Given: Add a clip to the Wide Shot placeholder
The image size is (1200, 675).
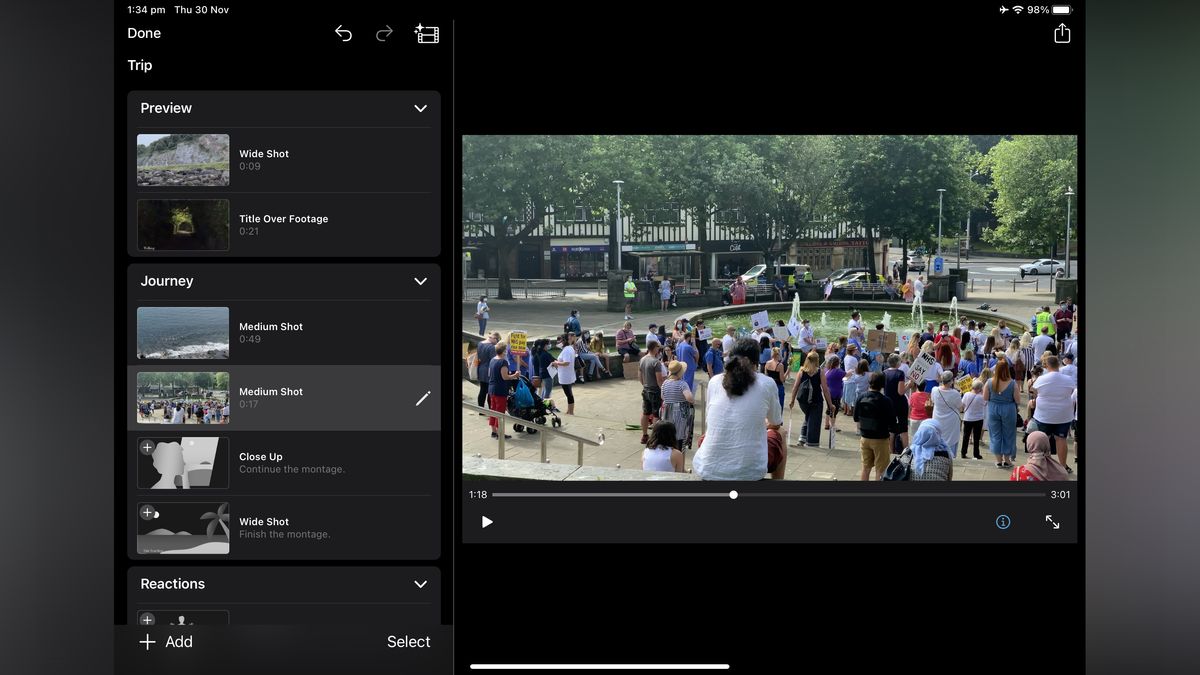Looking at the screenshot, I should pos(147,512).
